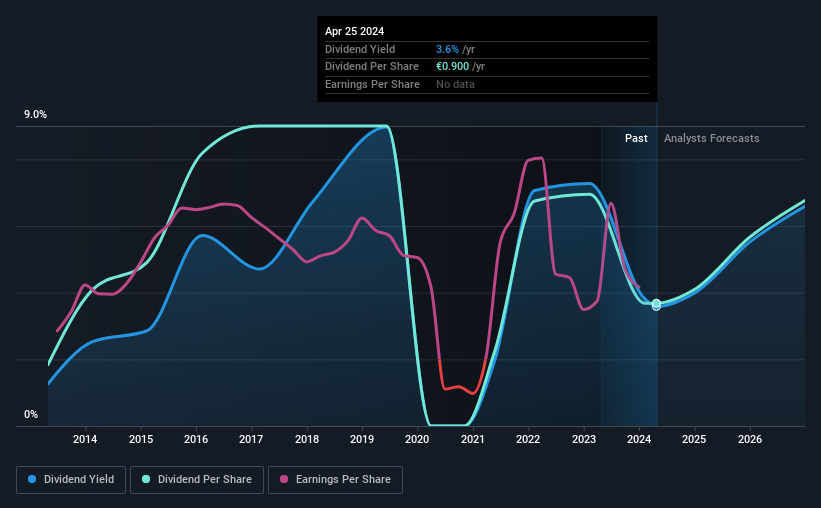
Task: Click the 0% y-axis label
Action: [31, 414]
